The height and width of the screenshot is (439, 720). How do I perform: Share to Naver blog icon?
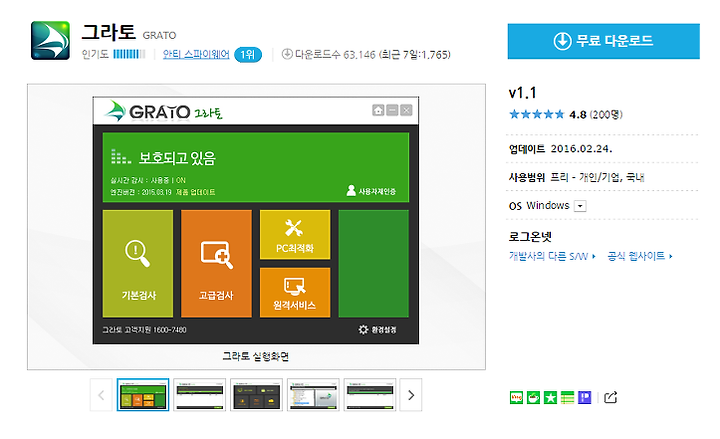(516, 397)
